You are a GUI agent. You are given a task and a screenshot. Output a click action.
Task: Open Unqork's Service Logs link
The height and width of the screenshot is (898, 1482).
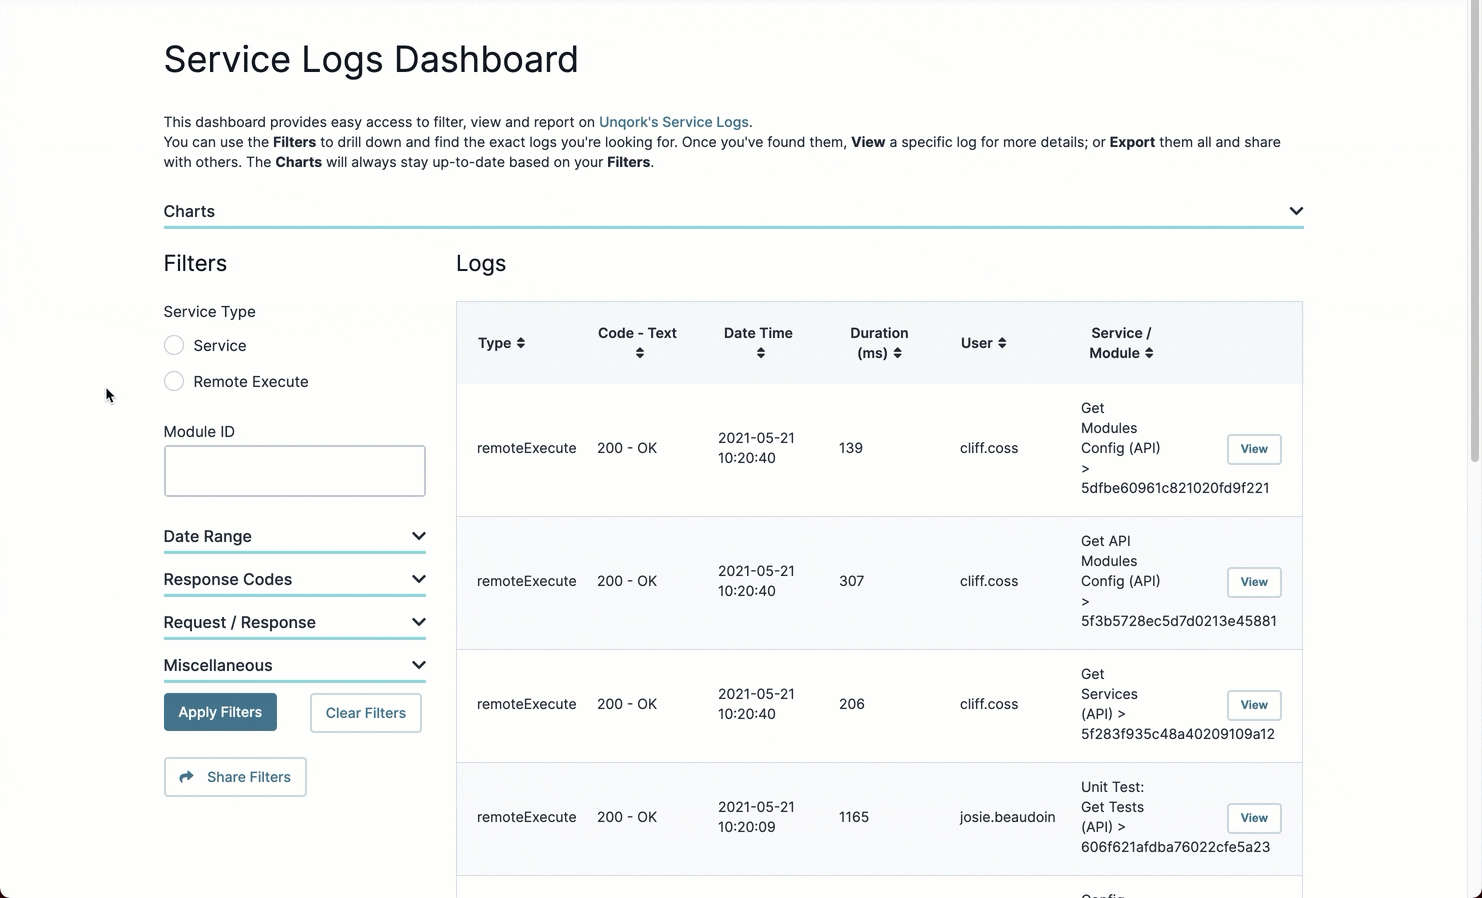coord(674,122)
